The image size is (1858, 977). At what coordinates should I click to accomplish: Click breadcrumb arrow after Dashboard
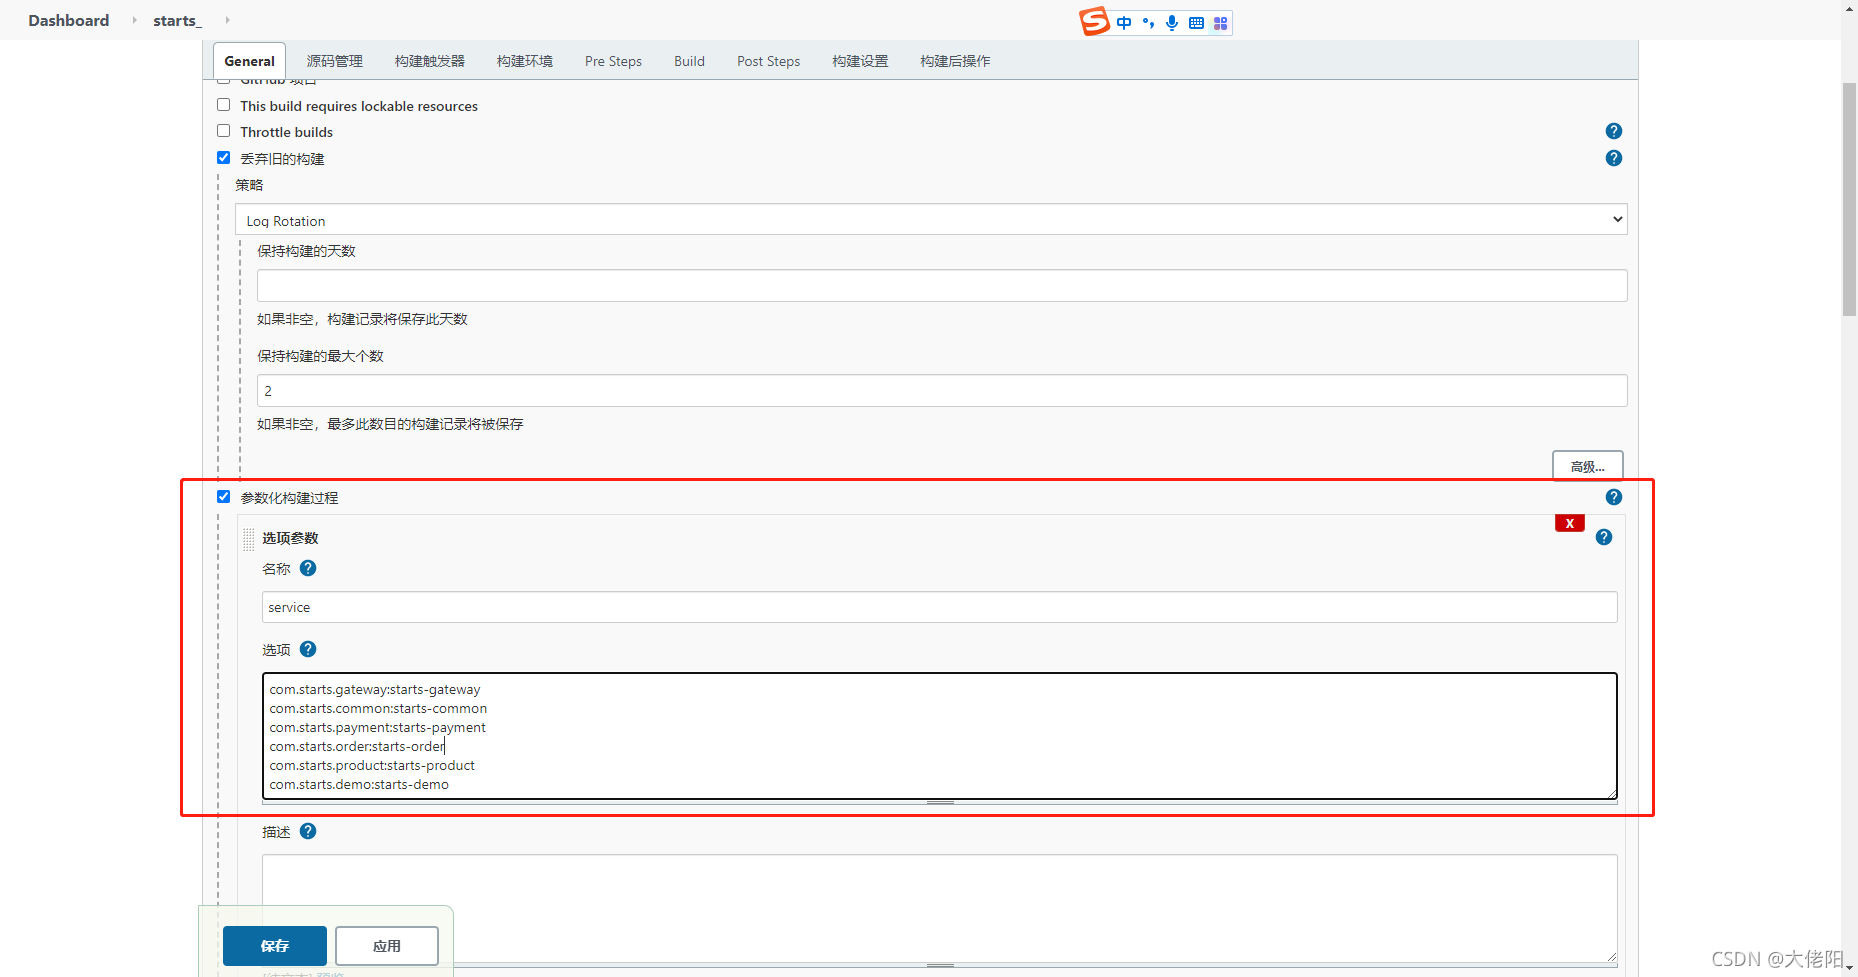(134, 20)
